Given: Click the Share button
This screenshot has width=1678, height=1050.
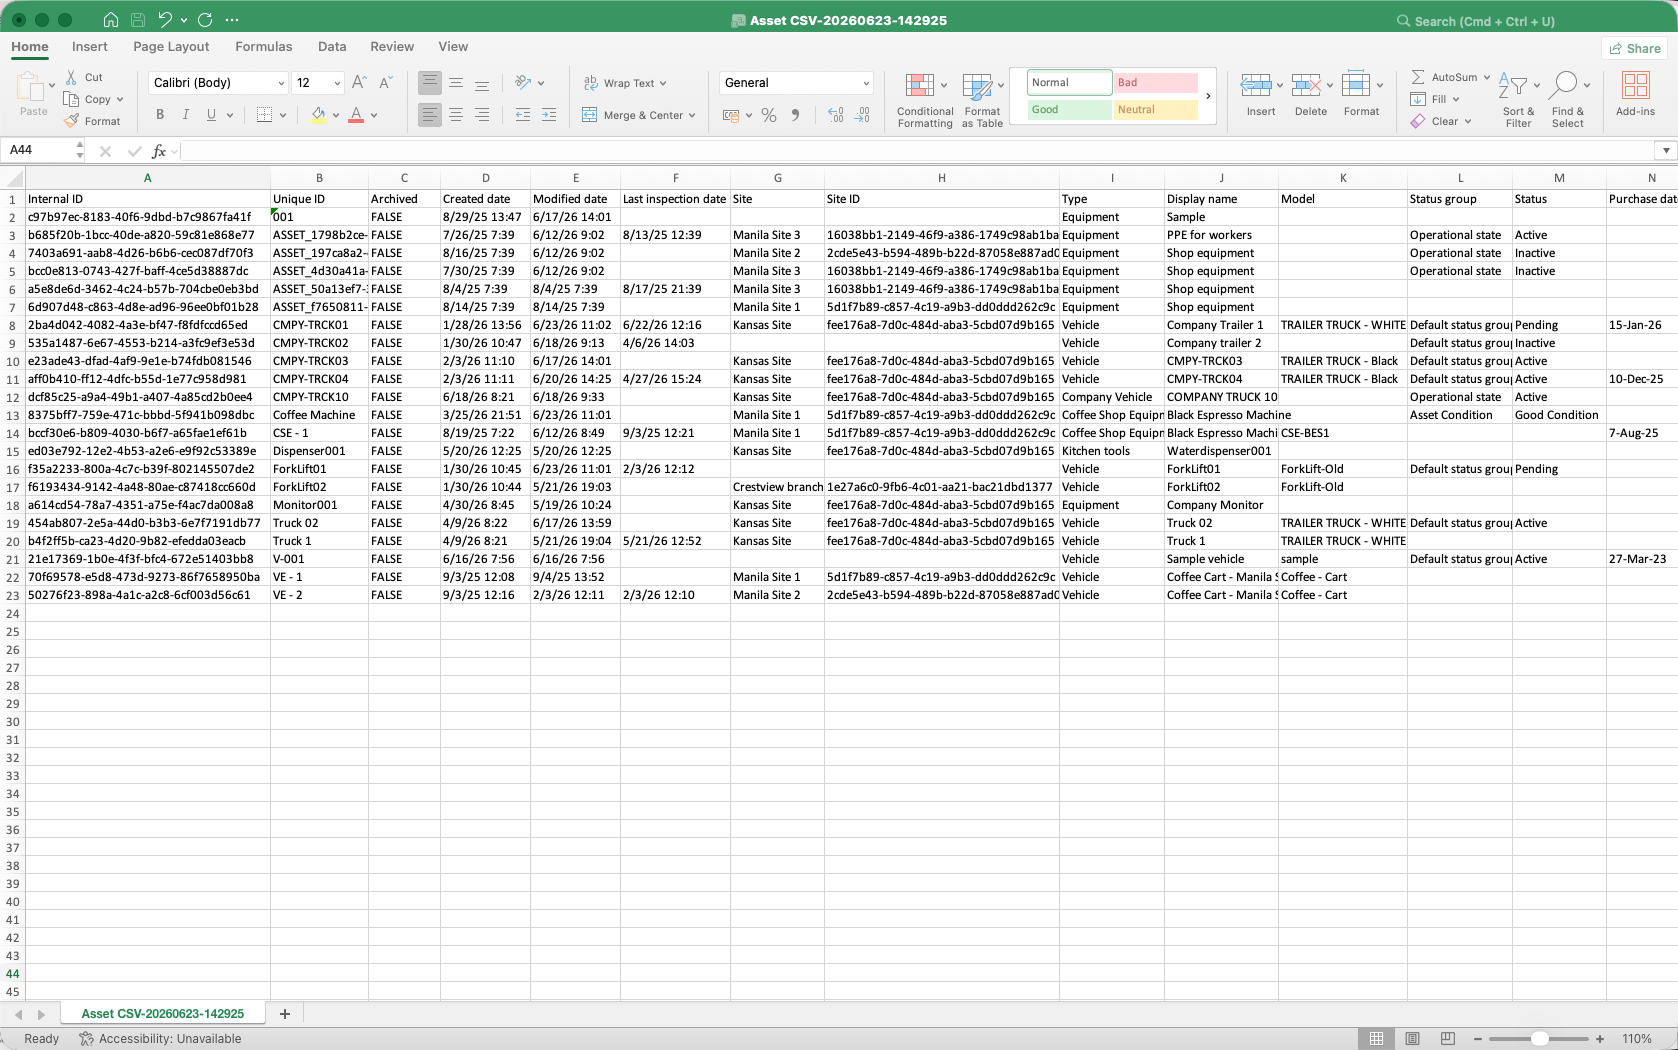Looking at the screenshot, I should pos(1636,48).
